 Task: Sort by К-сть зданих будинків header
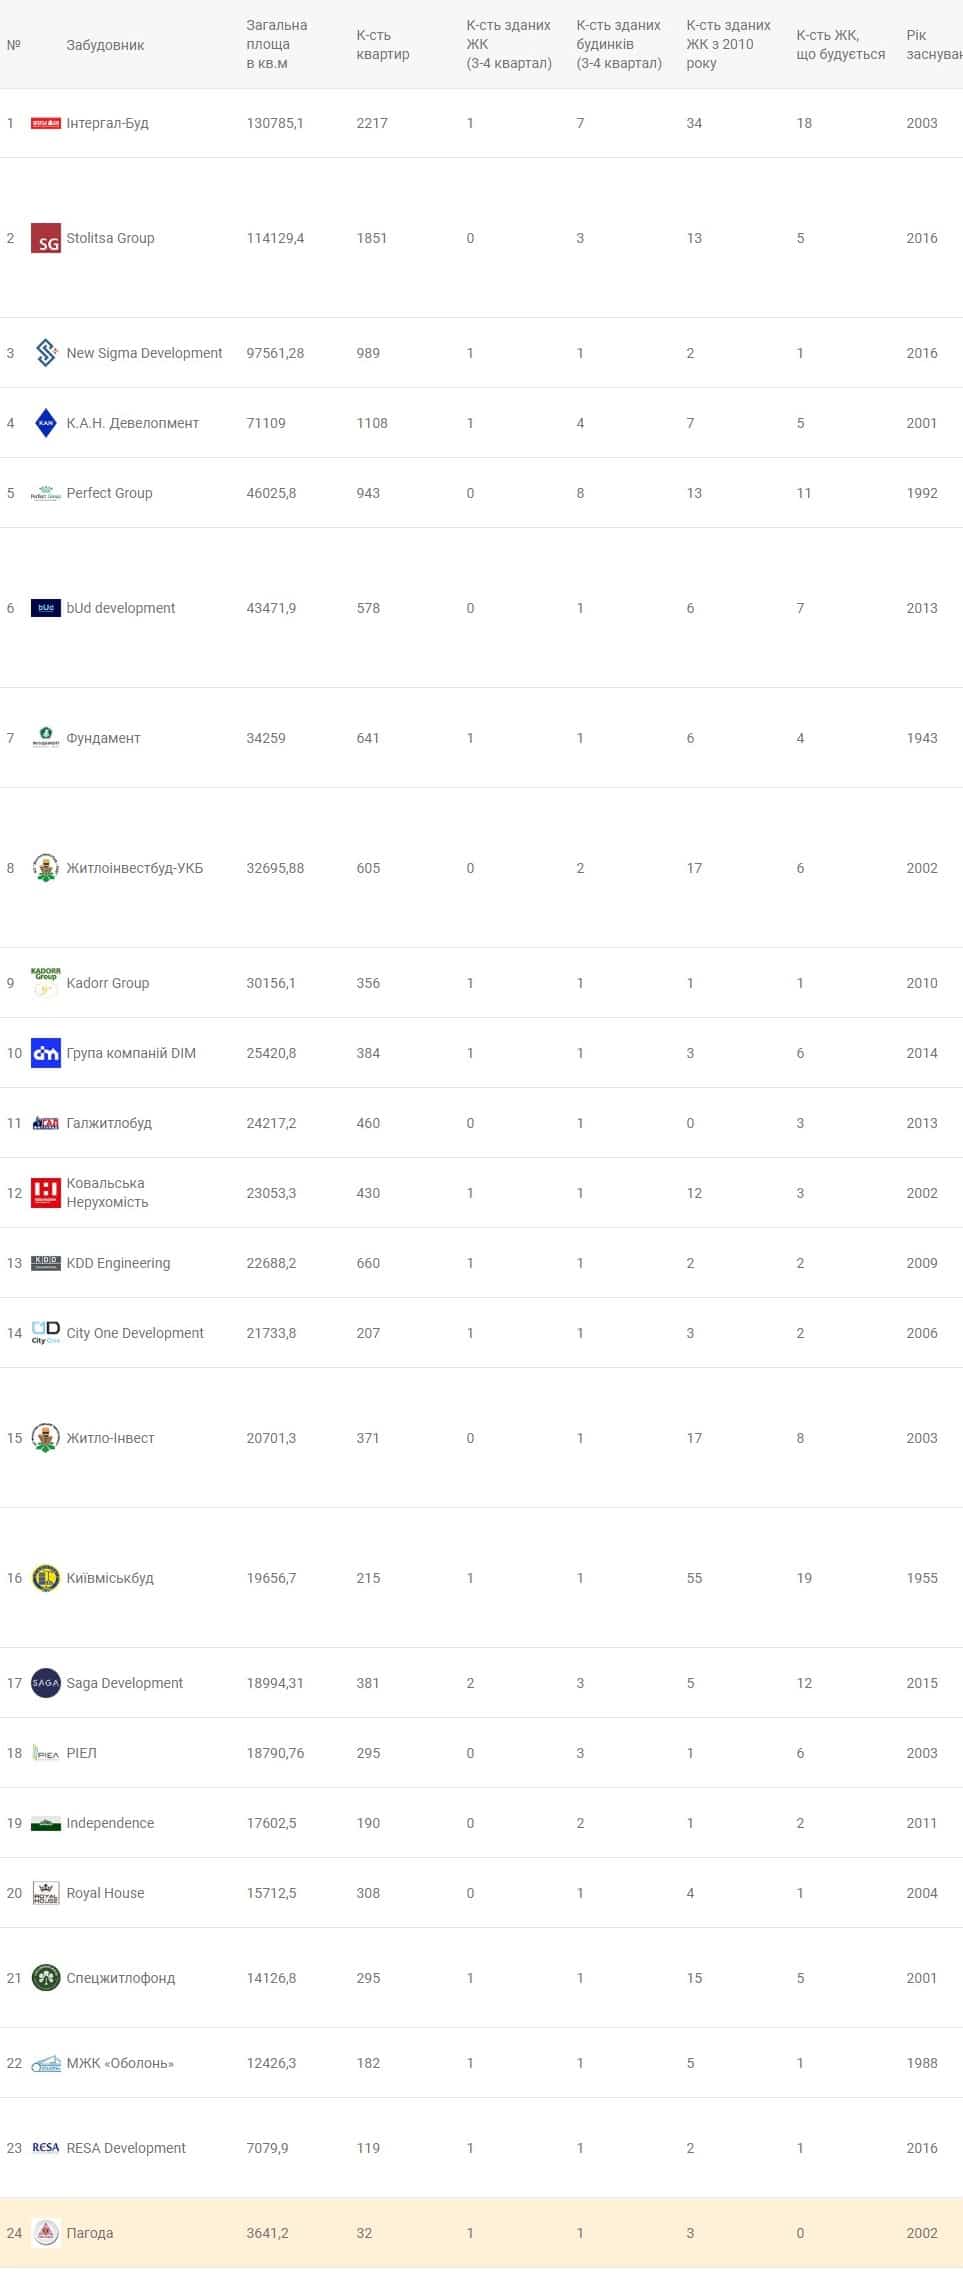click(619, 44)
